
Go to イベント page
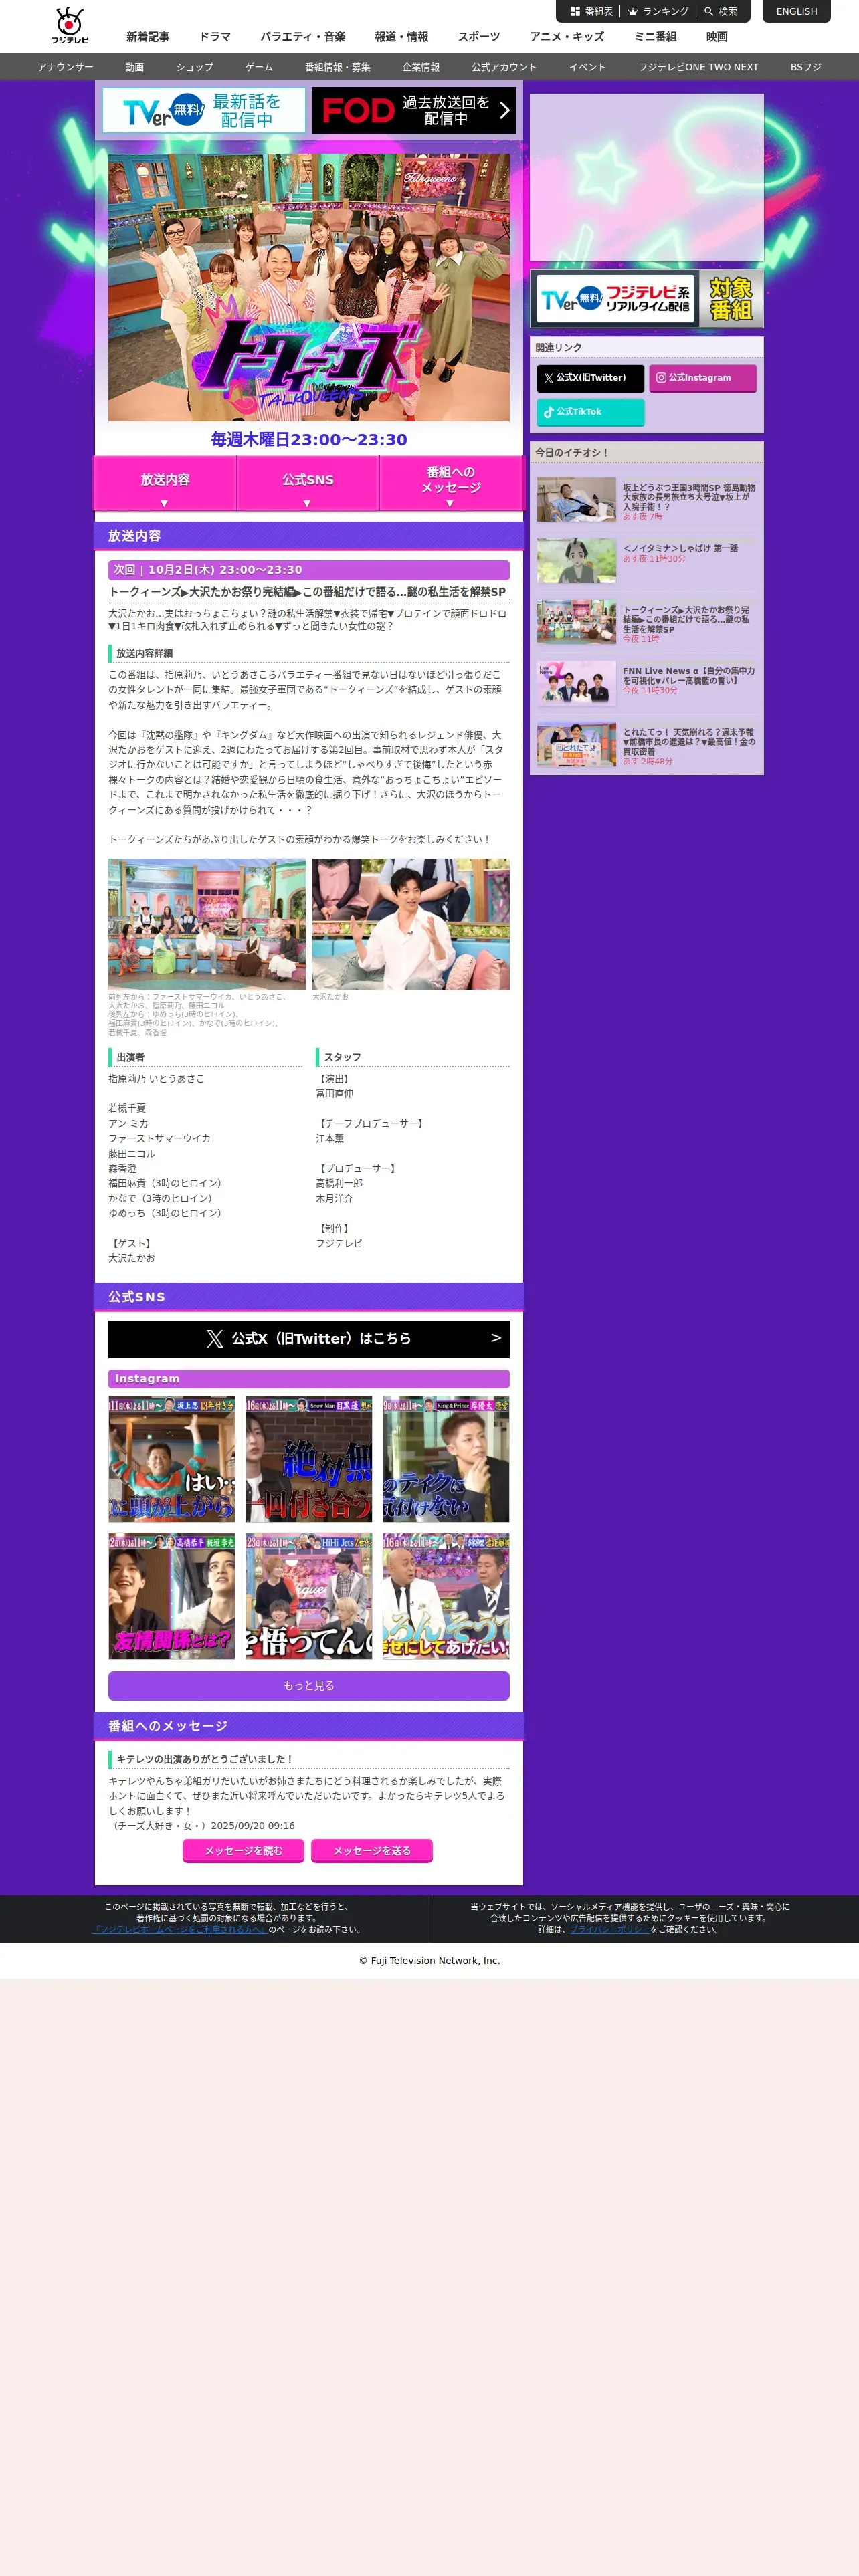587,67
